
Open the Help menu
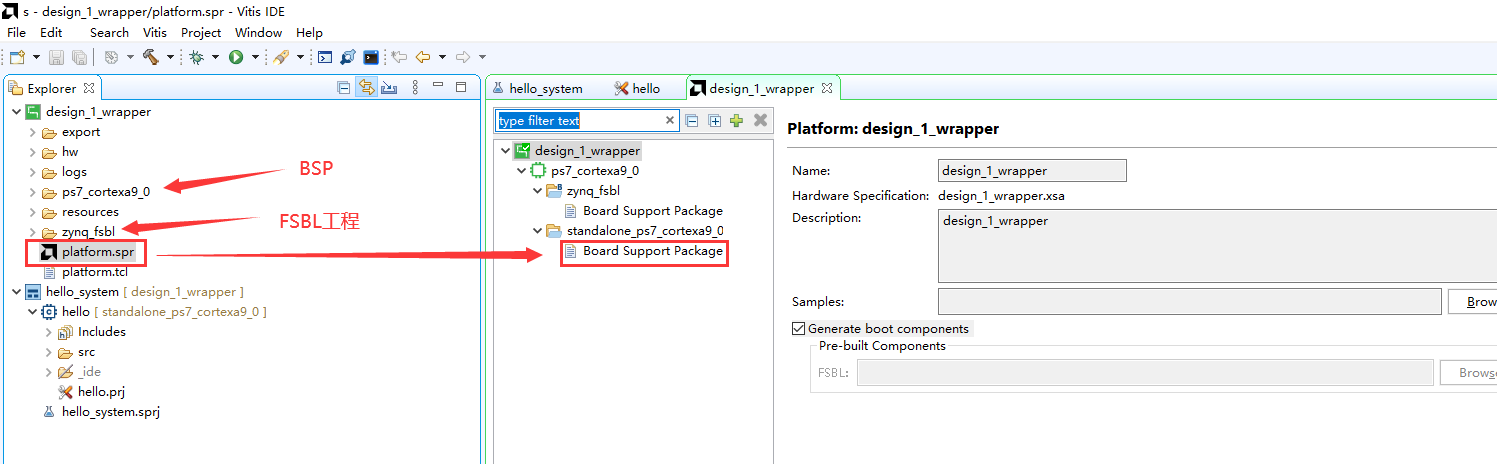pos(310,33)
